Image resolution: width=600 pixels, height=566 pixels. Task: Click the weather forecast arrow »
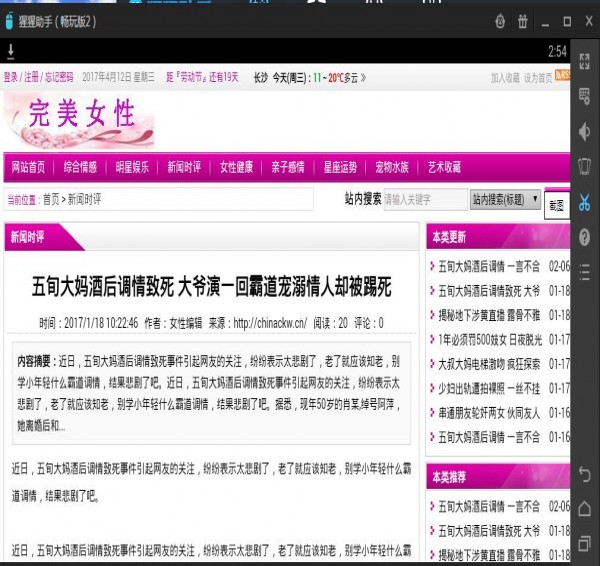click(x=363, y=78)
